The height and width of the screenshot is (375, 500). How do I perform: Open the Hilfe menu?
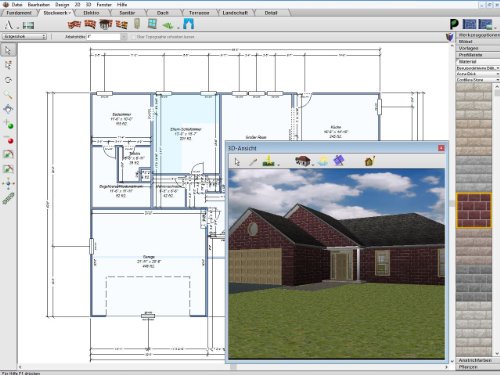122,5
